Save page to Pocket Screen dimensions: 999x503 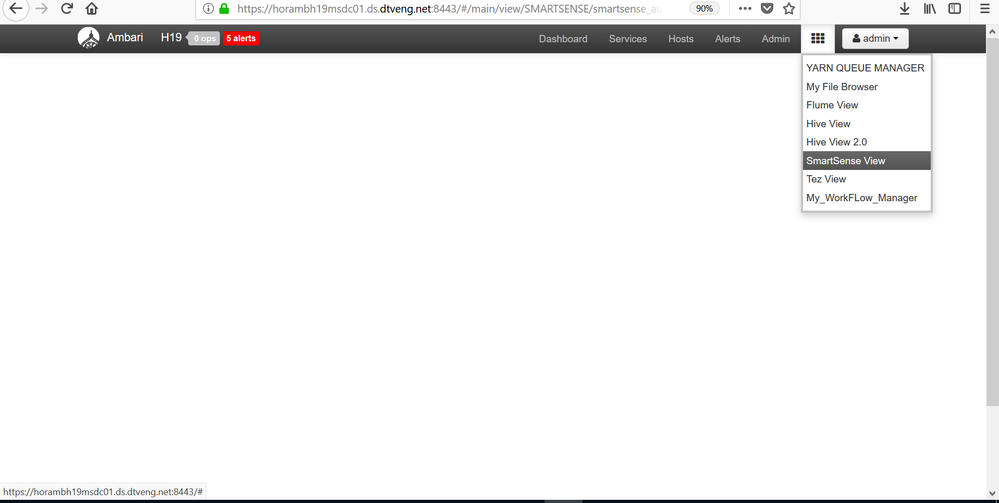tap(767, 9)
